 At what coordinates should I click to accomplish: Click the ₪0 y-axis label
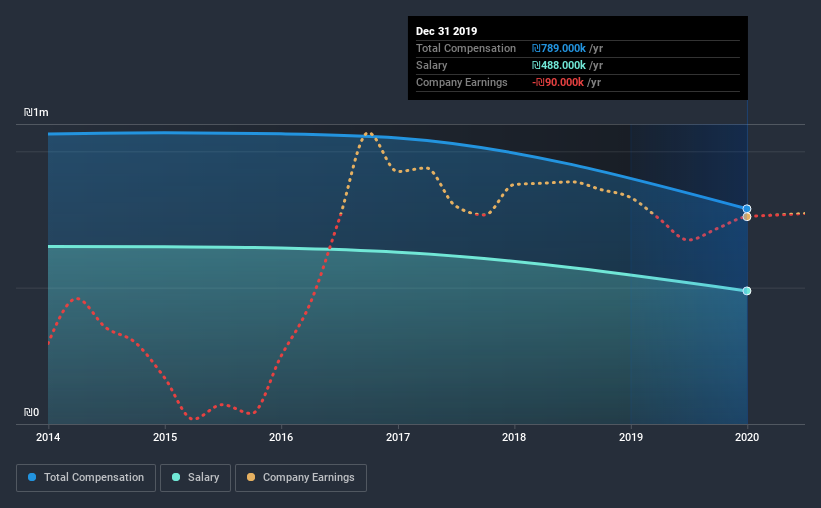tap(31, 412)
